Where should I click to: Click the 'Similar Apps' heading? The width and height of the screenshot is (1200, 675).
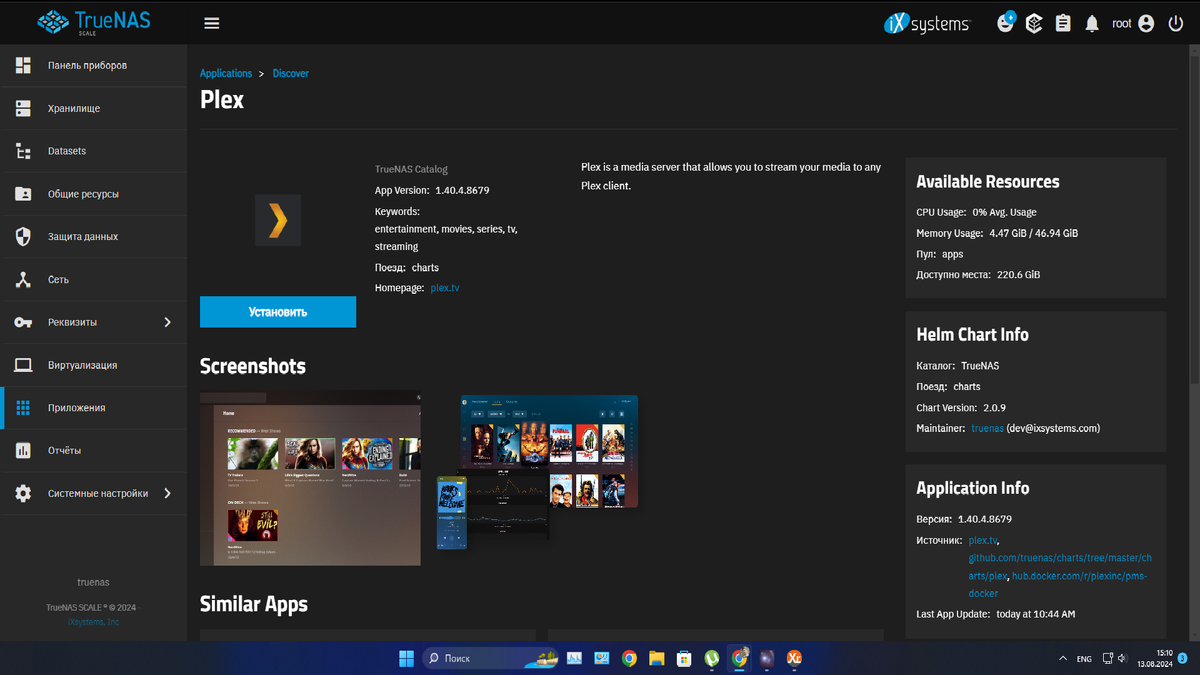click(254, 604)
